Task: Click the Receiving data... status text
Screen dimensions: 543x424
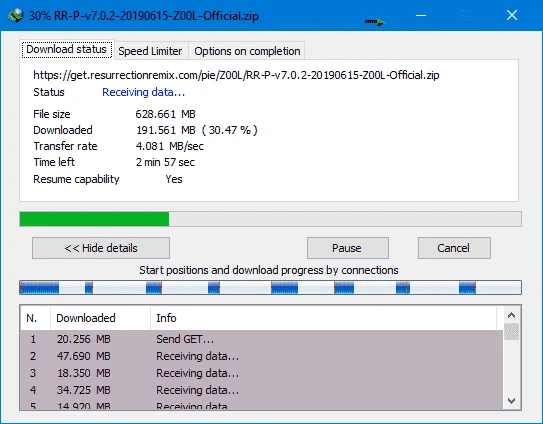Action: [143, 92]
